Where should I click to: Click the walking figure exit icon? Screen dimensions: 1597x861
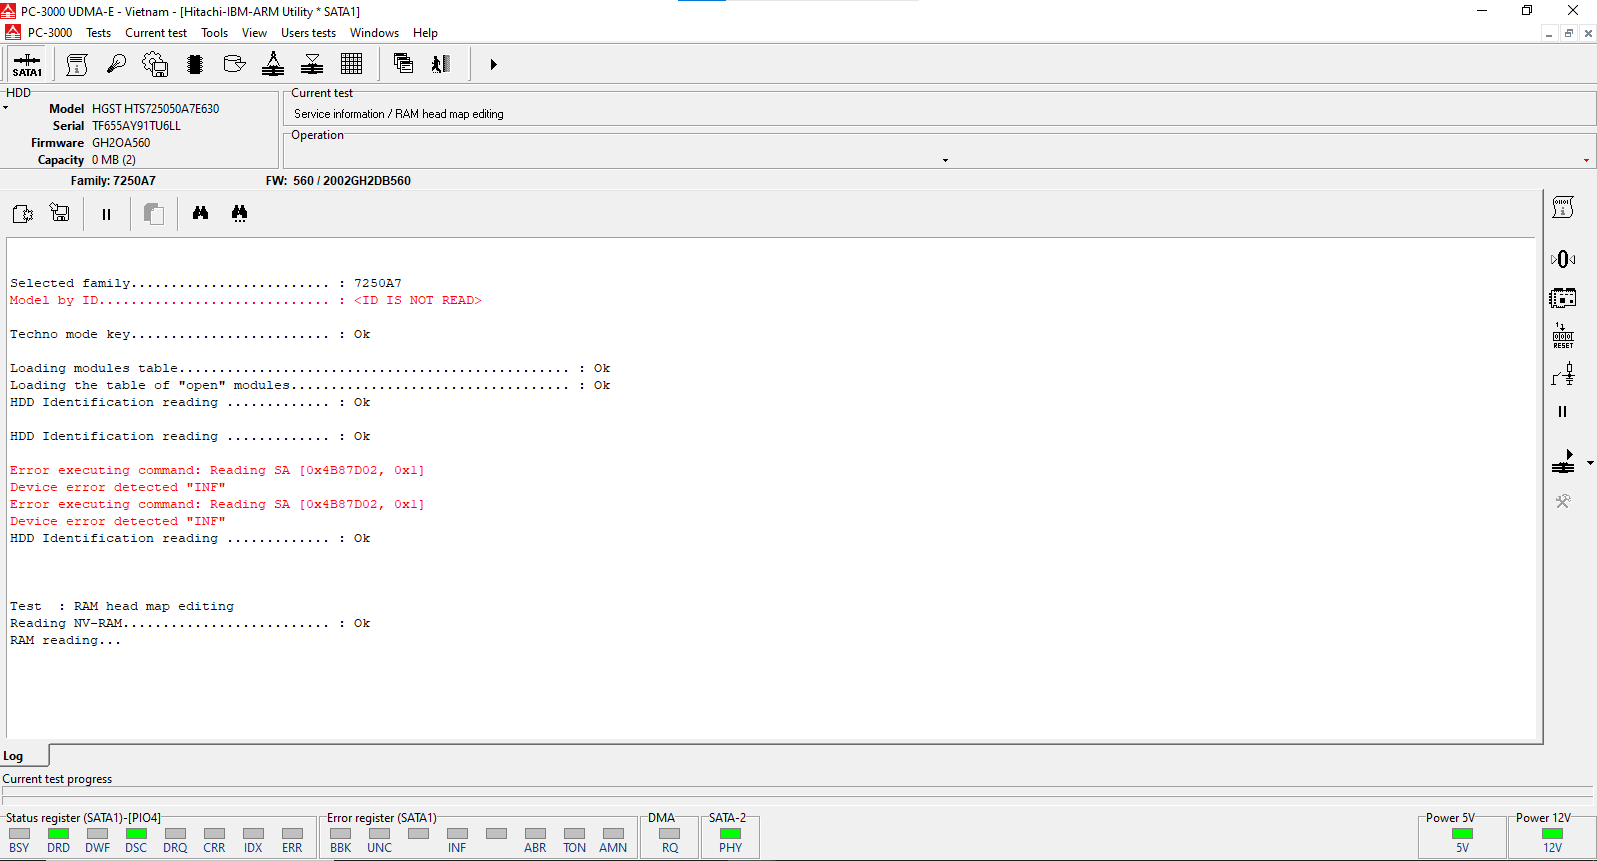pyautogui.click(x=441, y=65)
